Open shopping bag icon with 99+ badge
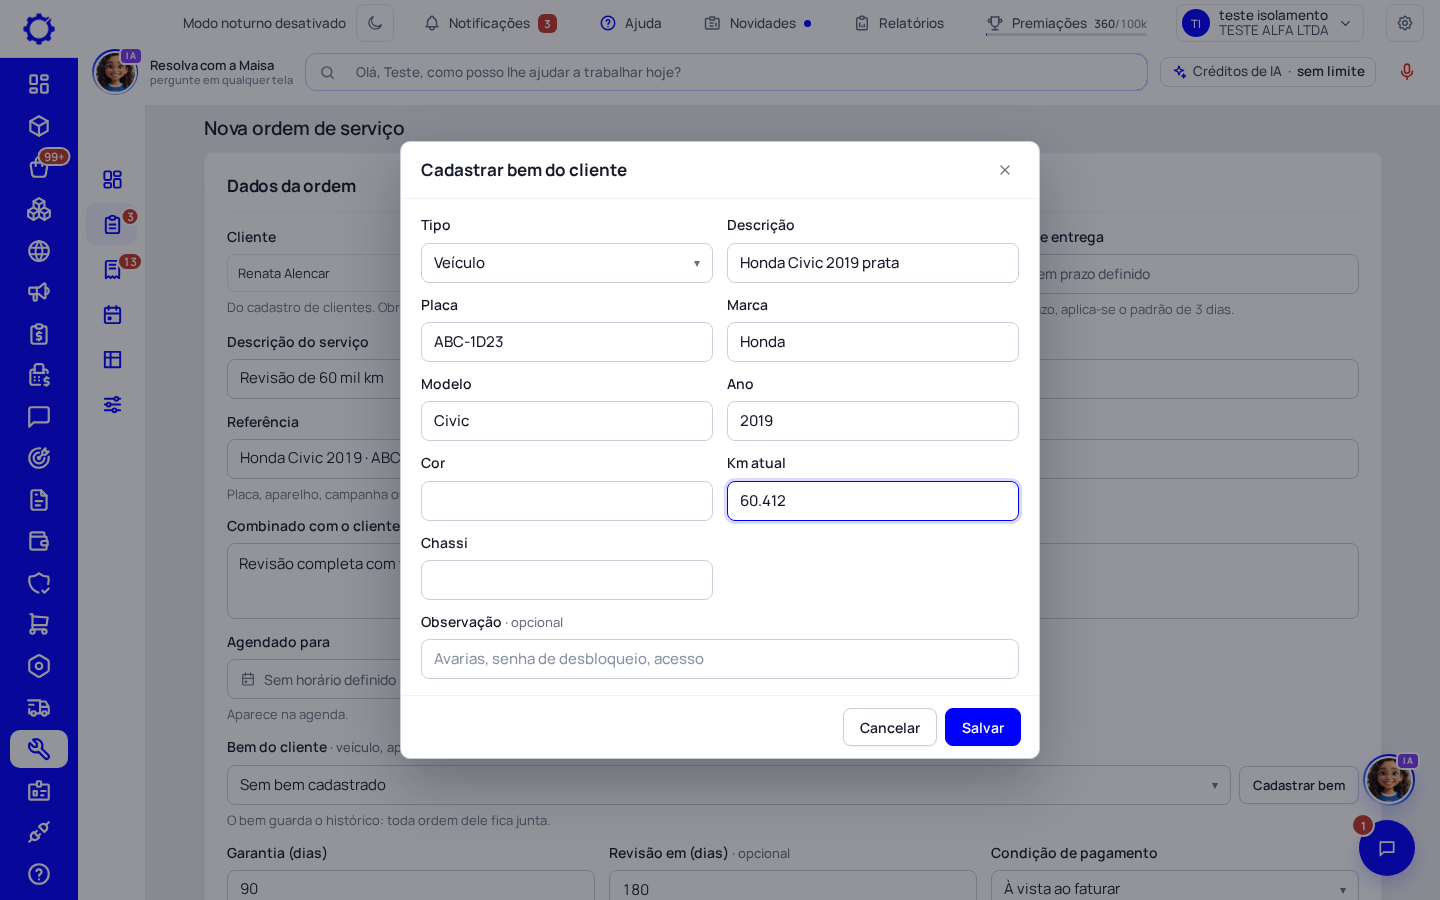The height and width of the screenshot is (900, 1440). [x=39, y=167]
